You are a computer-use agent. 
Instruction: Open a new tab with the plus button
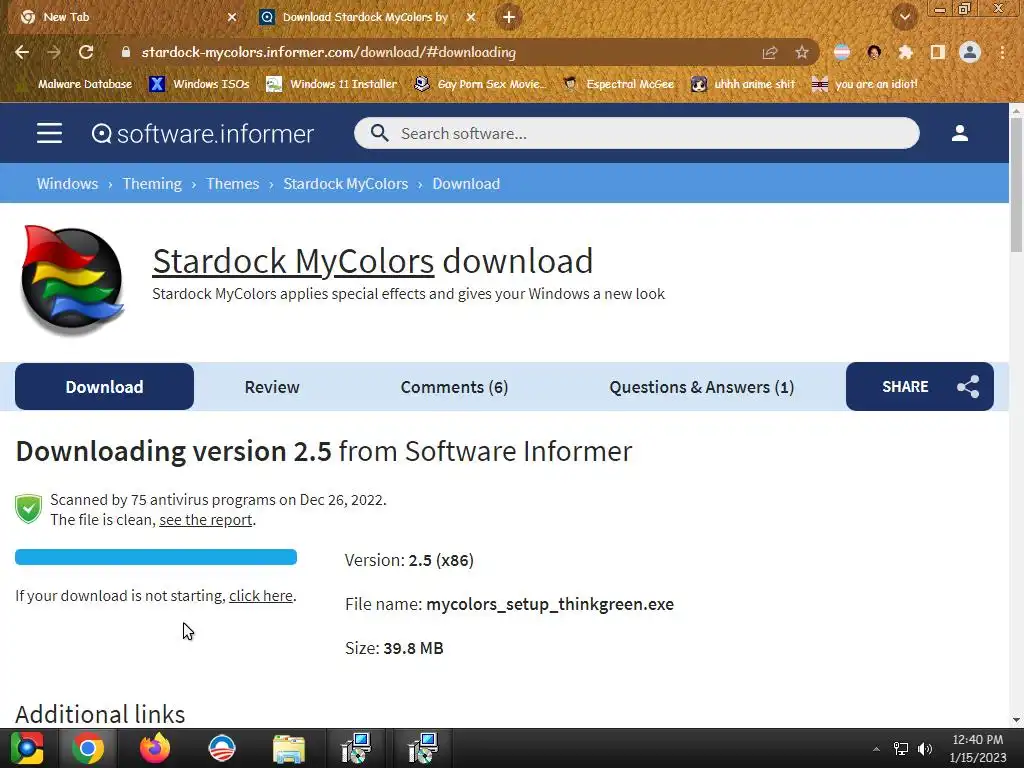[509, 17]
